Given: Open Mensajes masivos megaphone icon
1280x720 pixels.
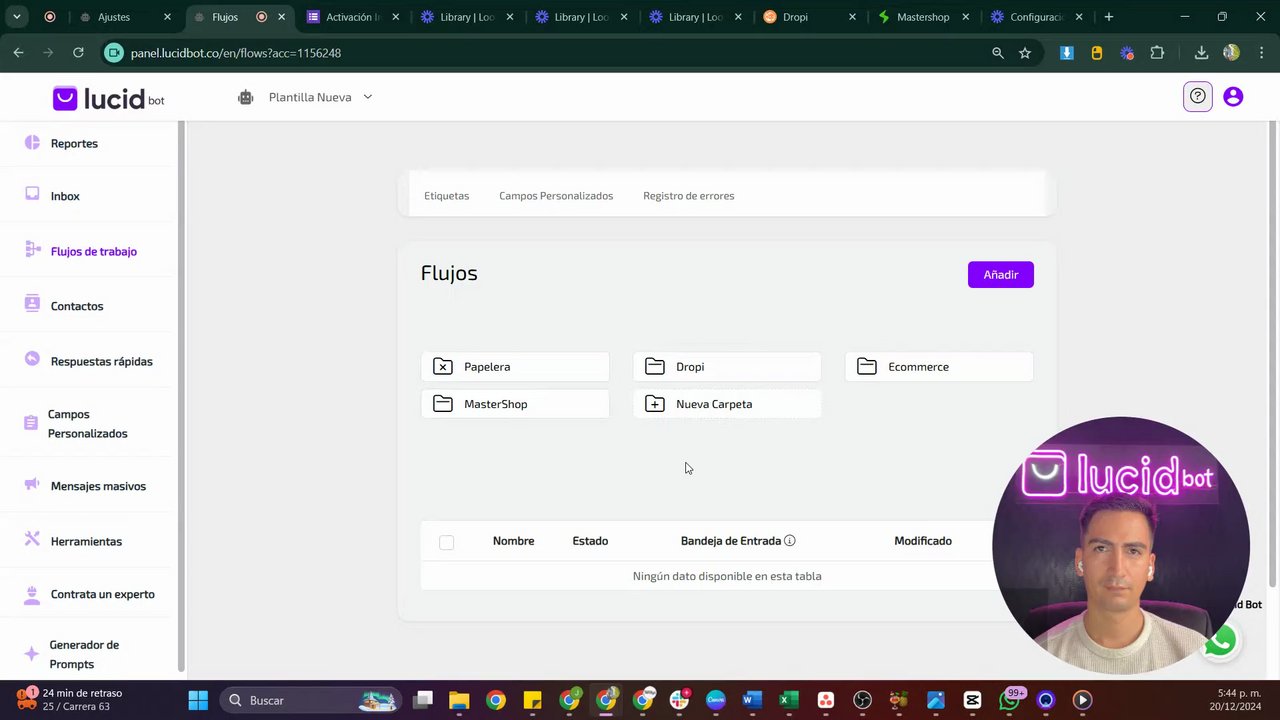Looking at the screenshot, I should tap(32, 485).
